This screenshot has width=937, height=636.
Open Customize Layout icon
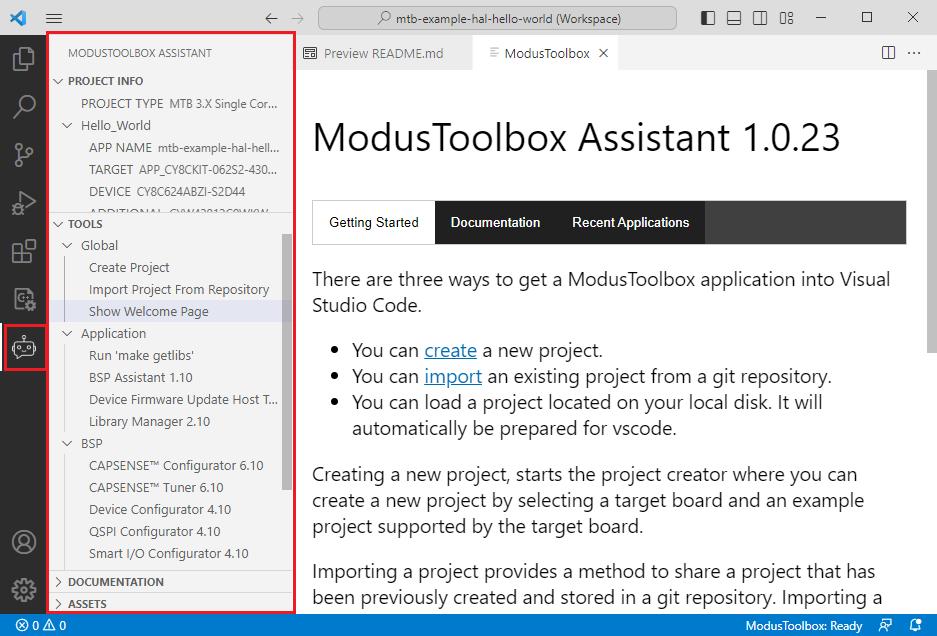(x=786, y=18)
